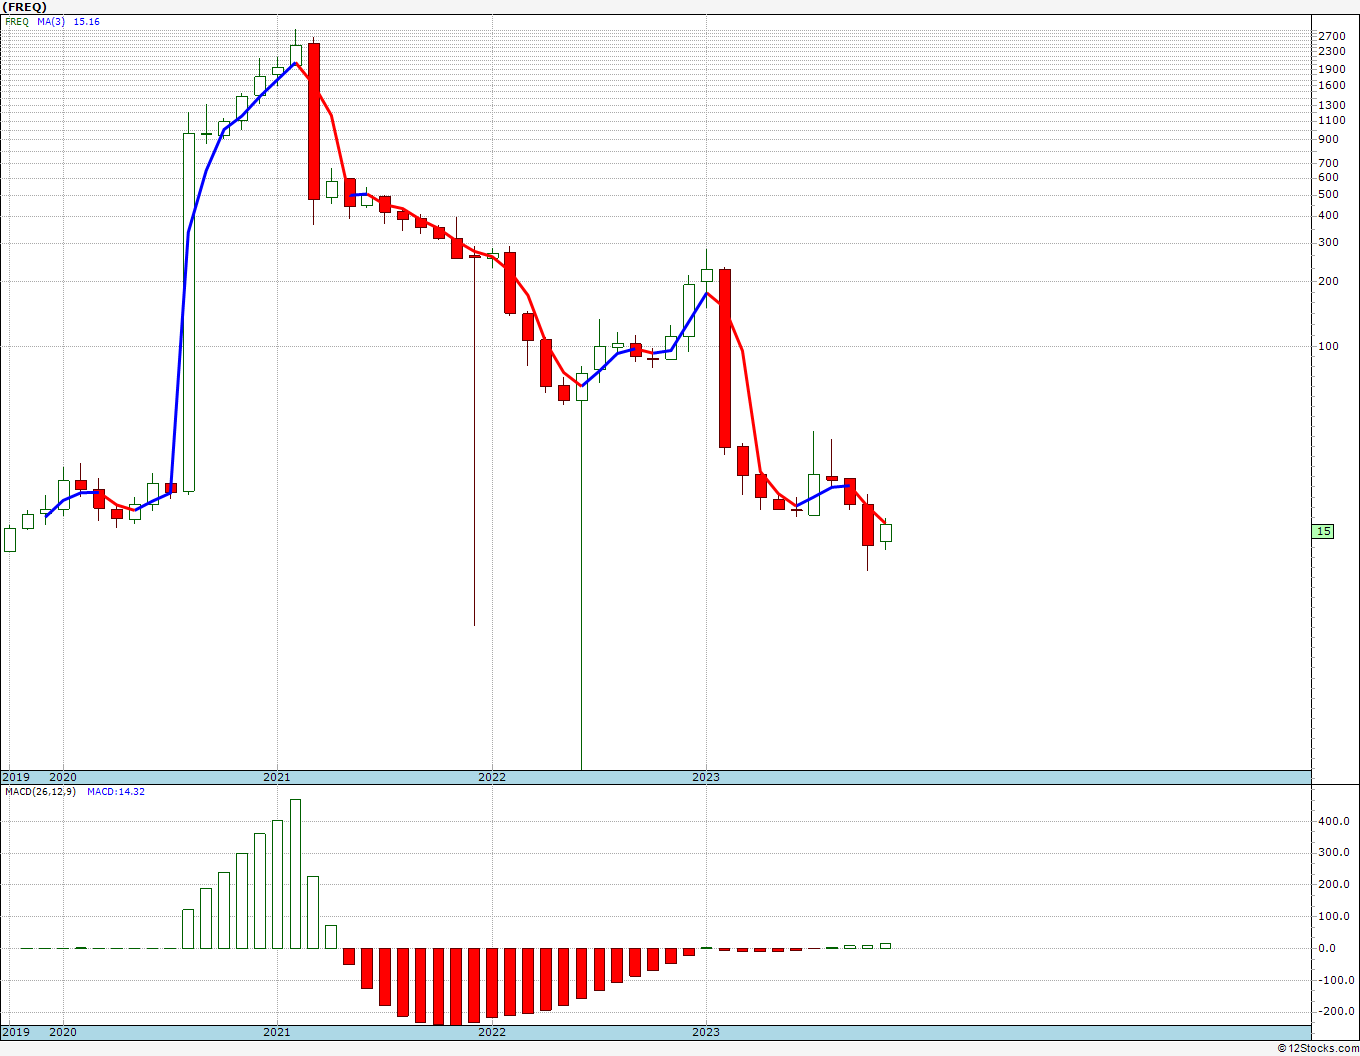Select the 500 price axis label
Screen dimensions: 1360x1056
point(1327,194)
